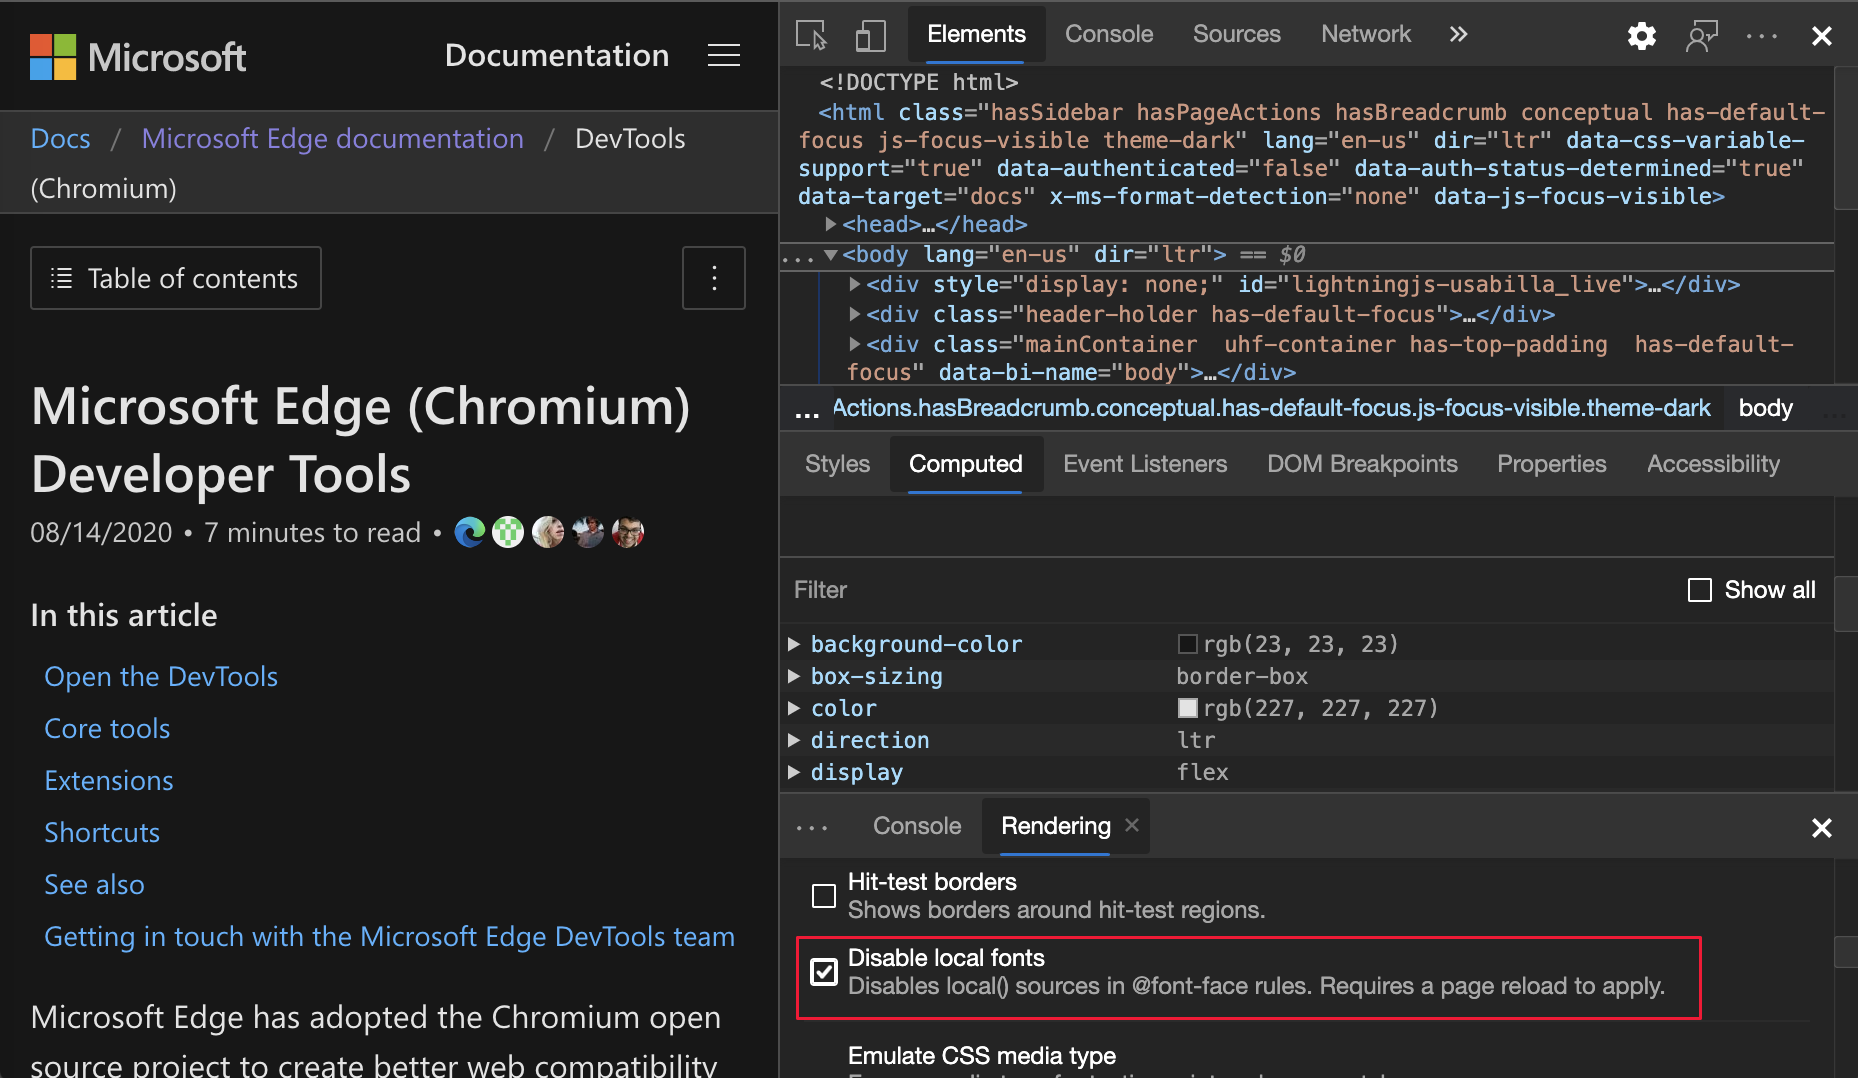Open the Network tab
This screenshot has width=1858, height=1078.
tap(1366, 34)
